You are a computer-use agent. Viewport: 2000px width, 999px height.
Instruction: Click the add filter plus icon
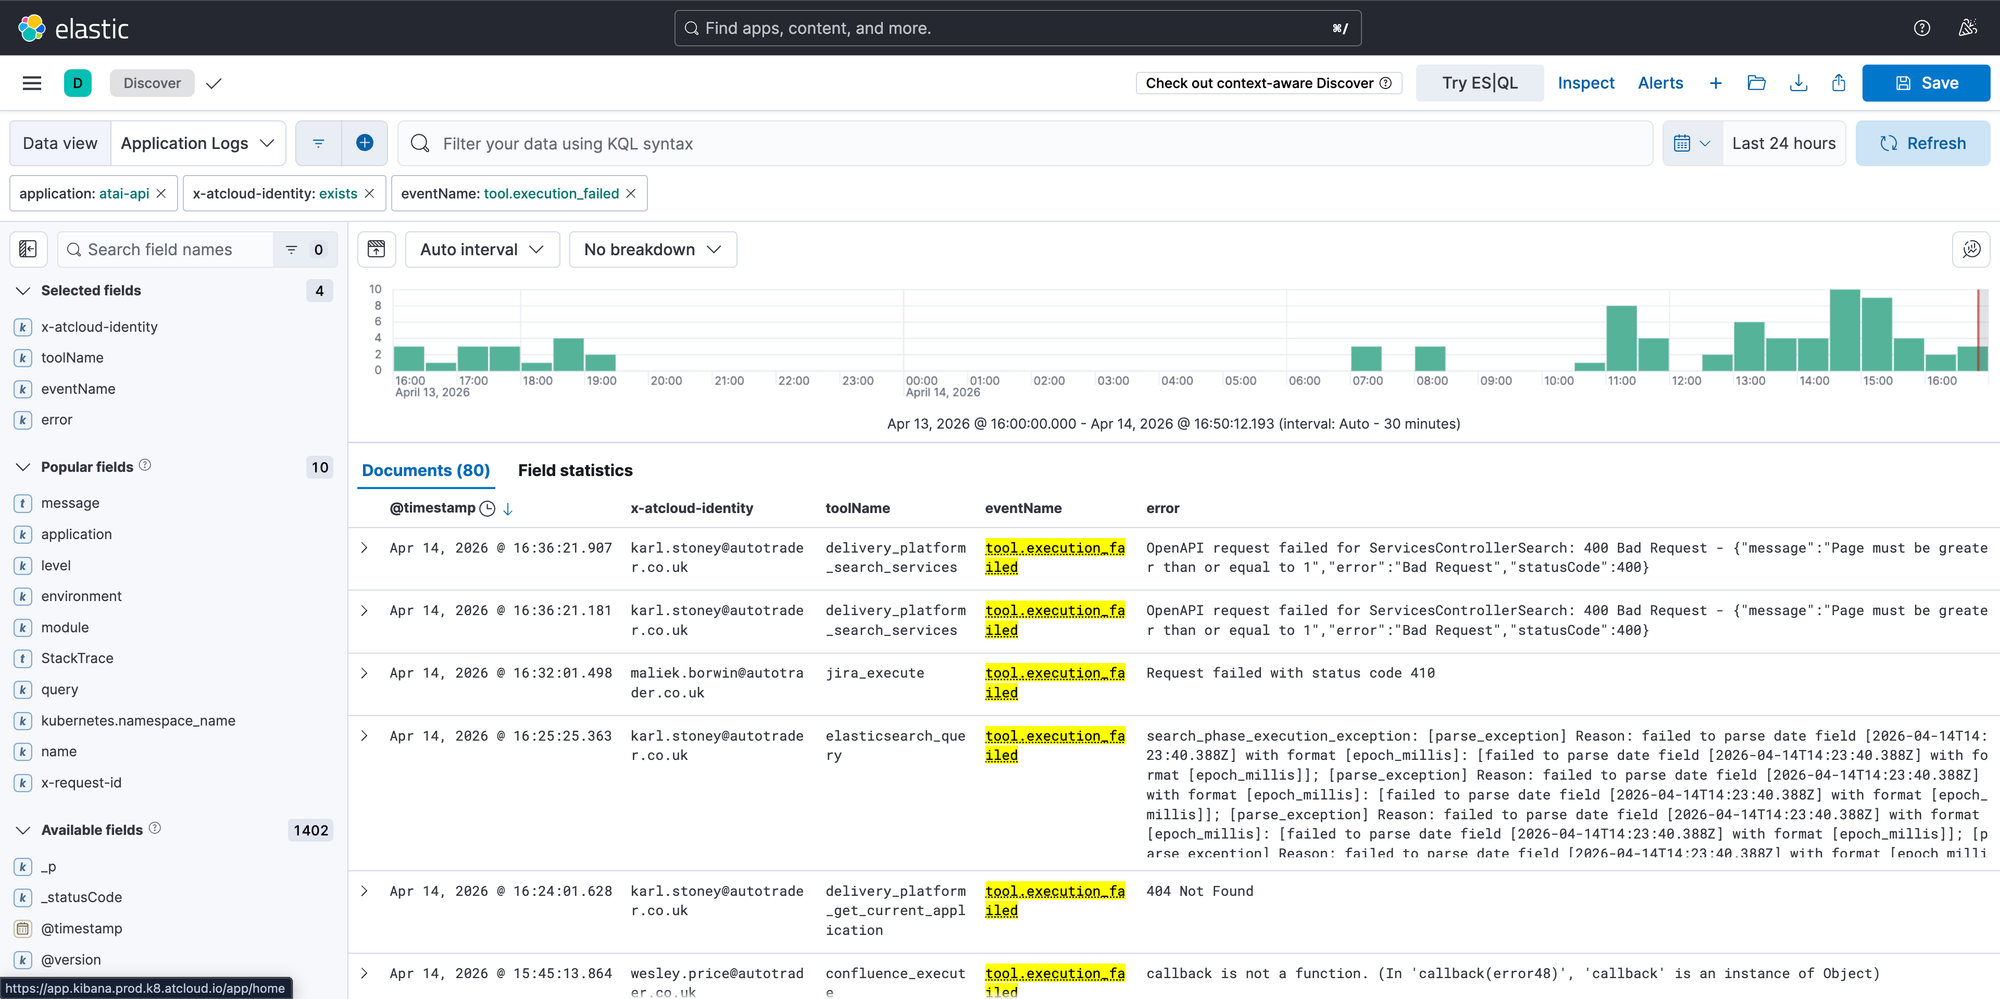tap(365, 143)
